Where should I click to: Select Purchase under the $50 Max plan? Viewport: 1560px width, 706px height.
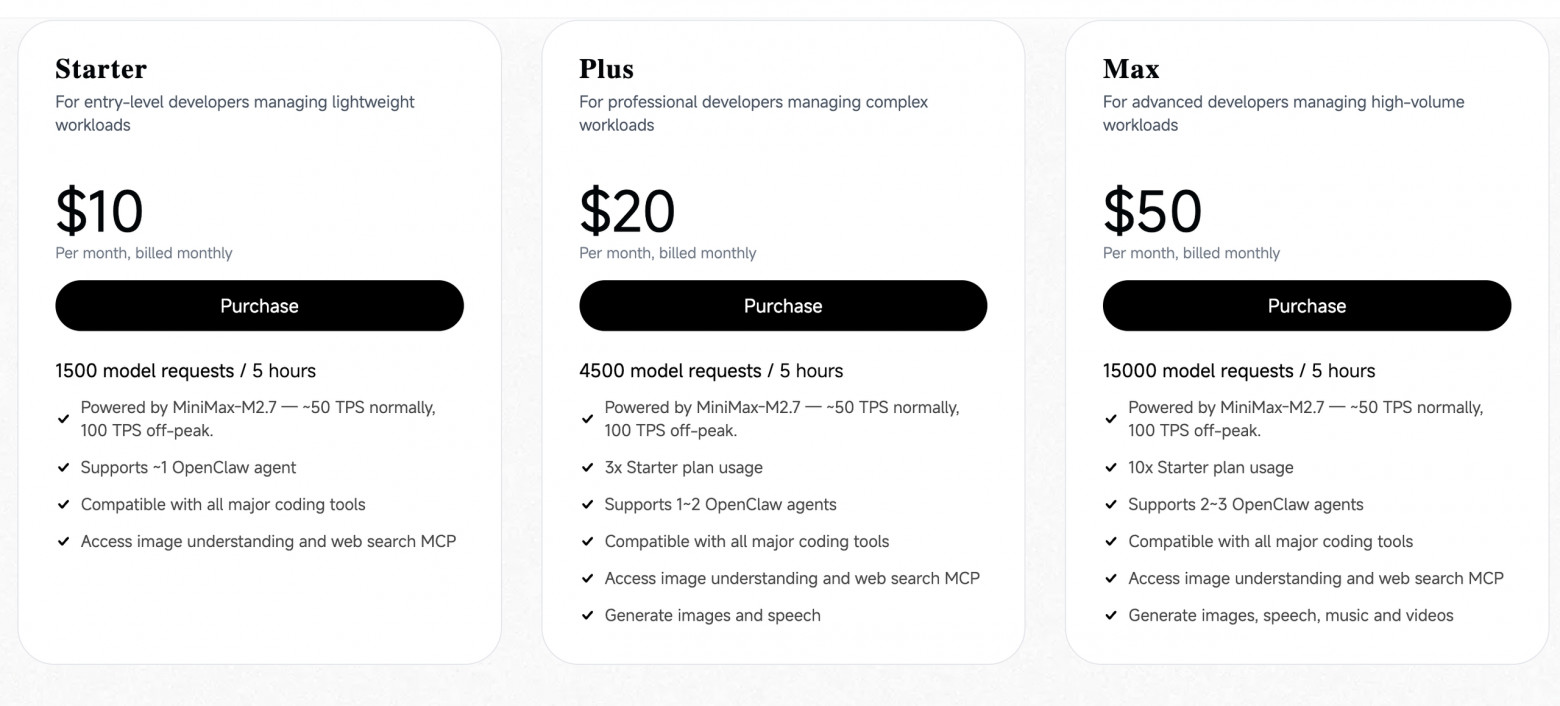pos(1306,306)
